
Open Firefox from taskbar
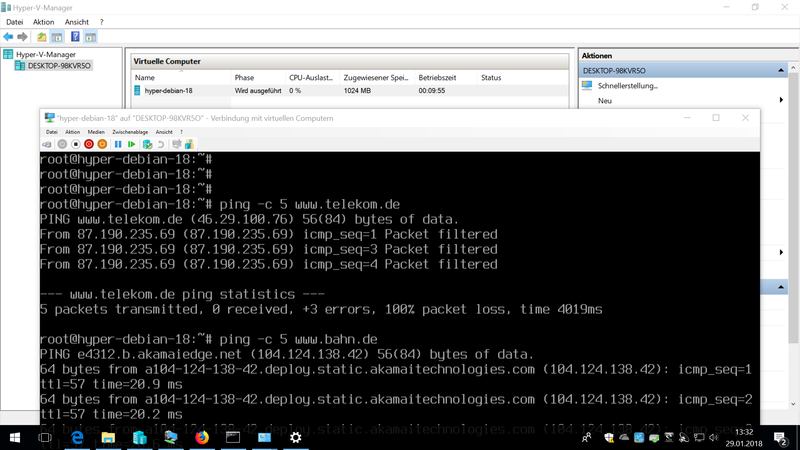202,438
